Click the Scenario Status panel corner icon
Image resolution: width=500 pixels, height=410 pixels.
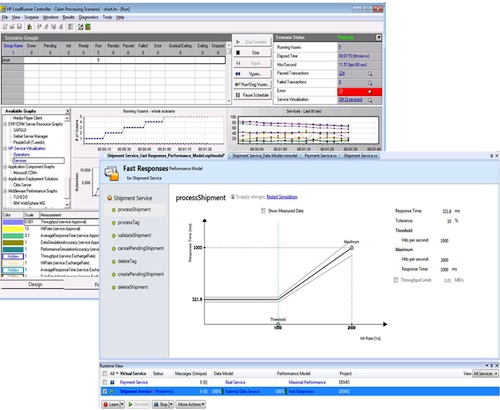coord(378,38)
